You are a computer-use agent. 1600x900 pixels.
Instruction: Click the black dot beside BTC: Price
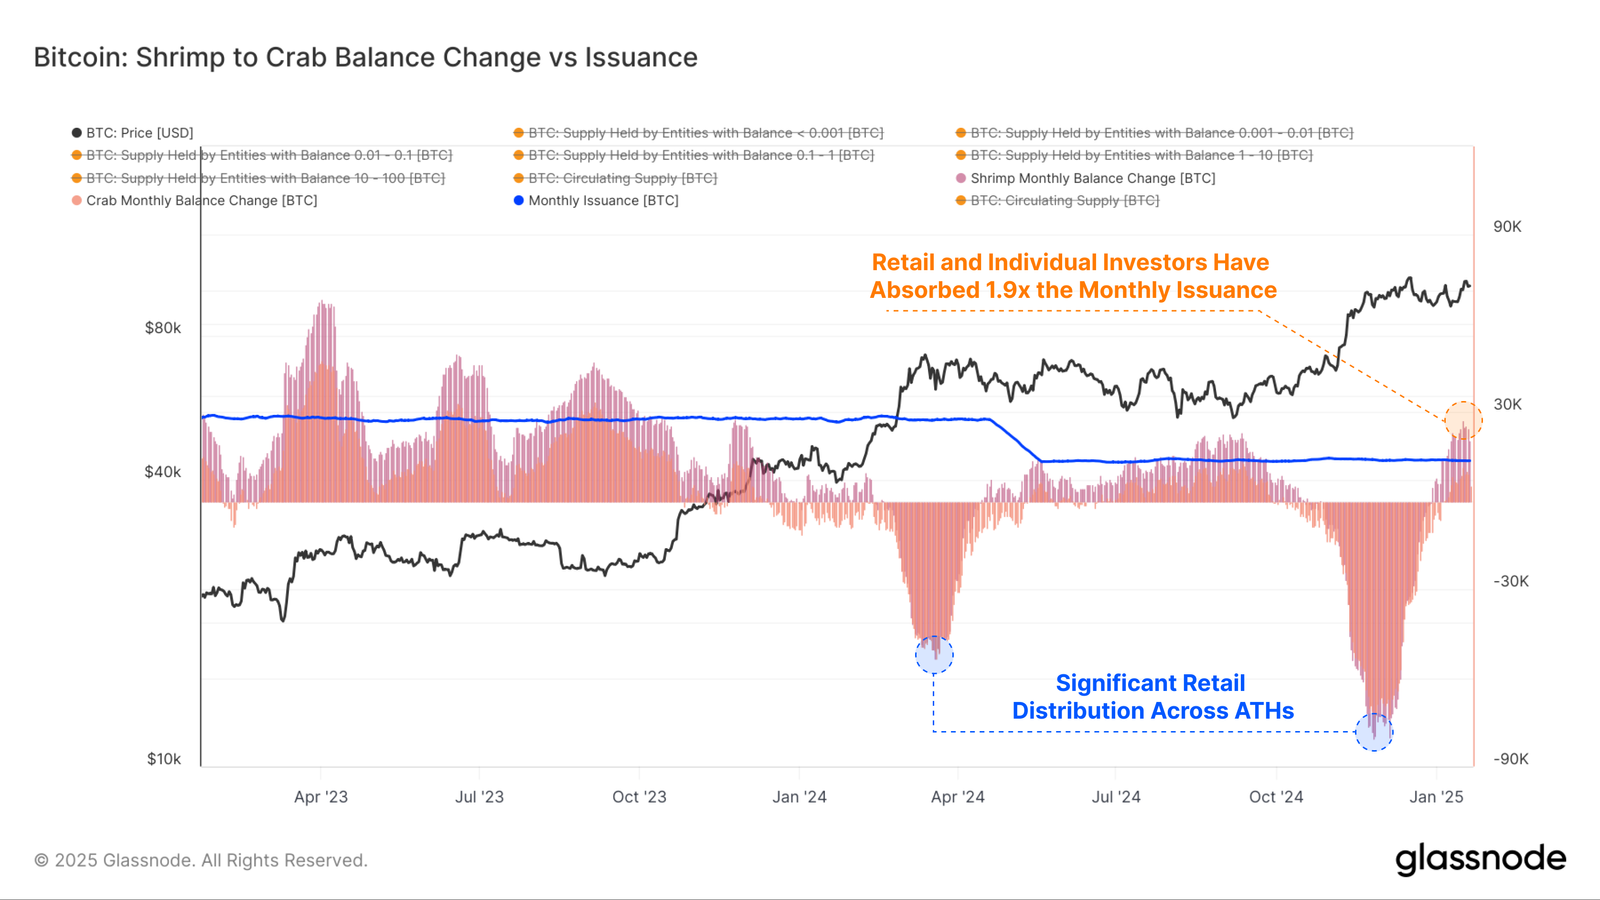click(x=77, y=133)
